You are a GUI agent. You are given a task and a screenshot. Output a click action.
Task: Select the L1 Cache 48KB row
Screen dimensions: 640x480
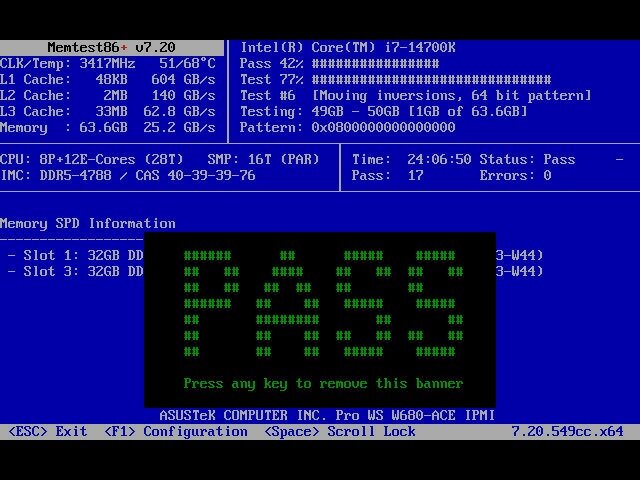click(x=108, y=79)
